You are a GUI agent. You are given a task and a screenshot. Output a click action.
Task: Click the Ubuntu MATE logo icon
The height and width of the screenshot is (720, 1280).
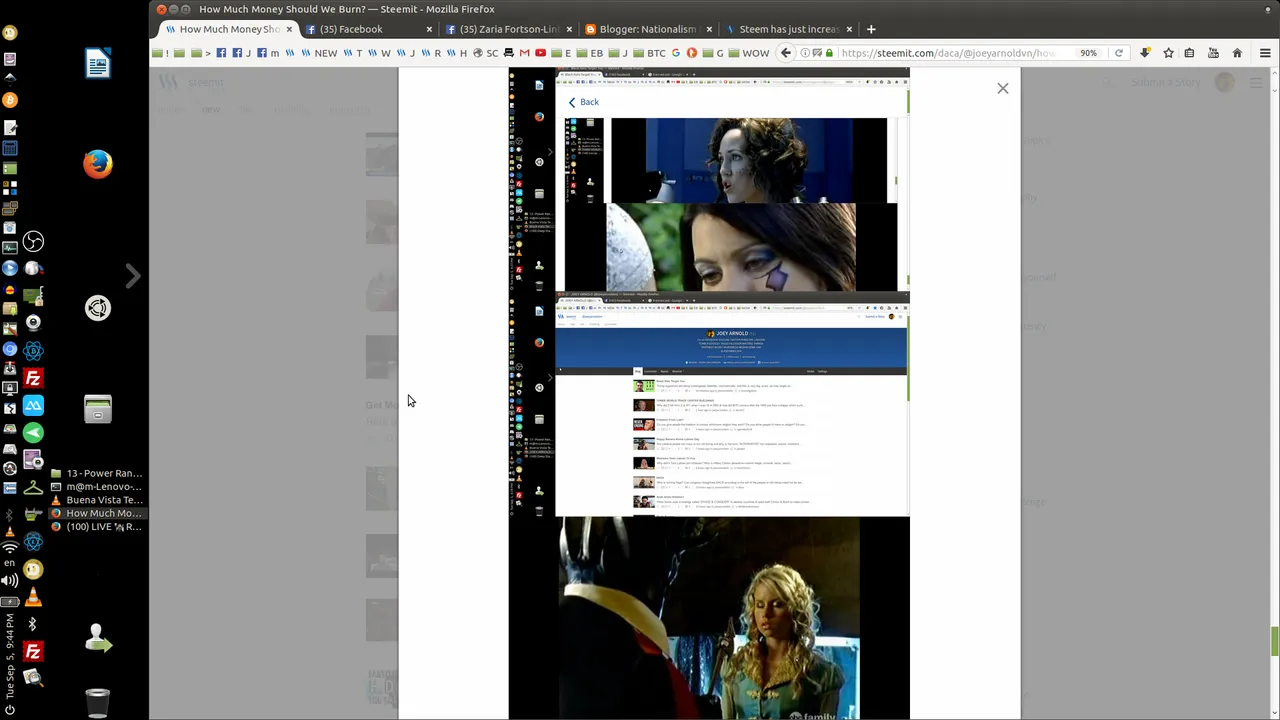(x=97, y=308)
